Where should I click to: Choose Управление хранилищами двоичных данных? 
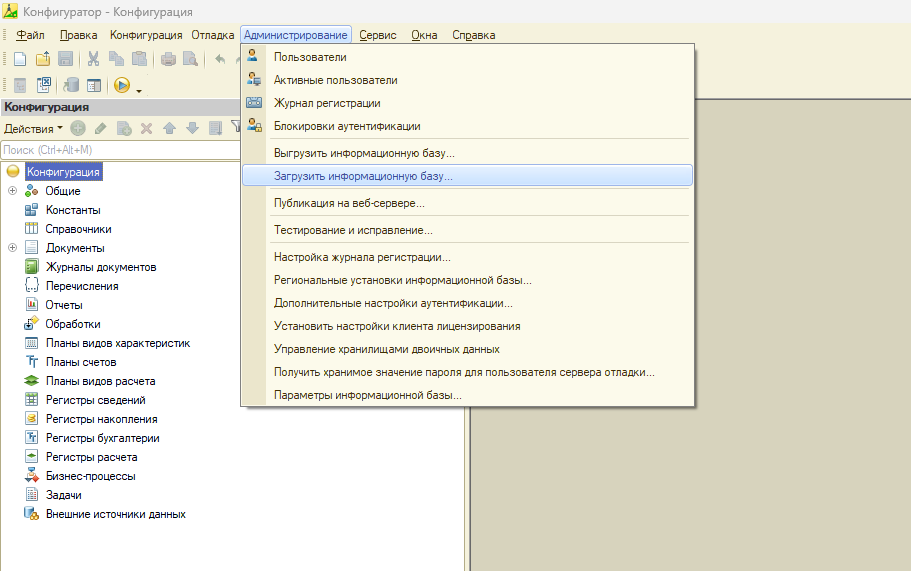click(x=467, y=349)
